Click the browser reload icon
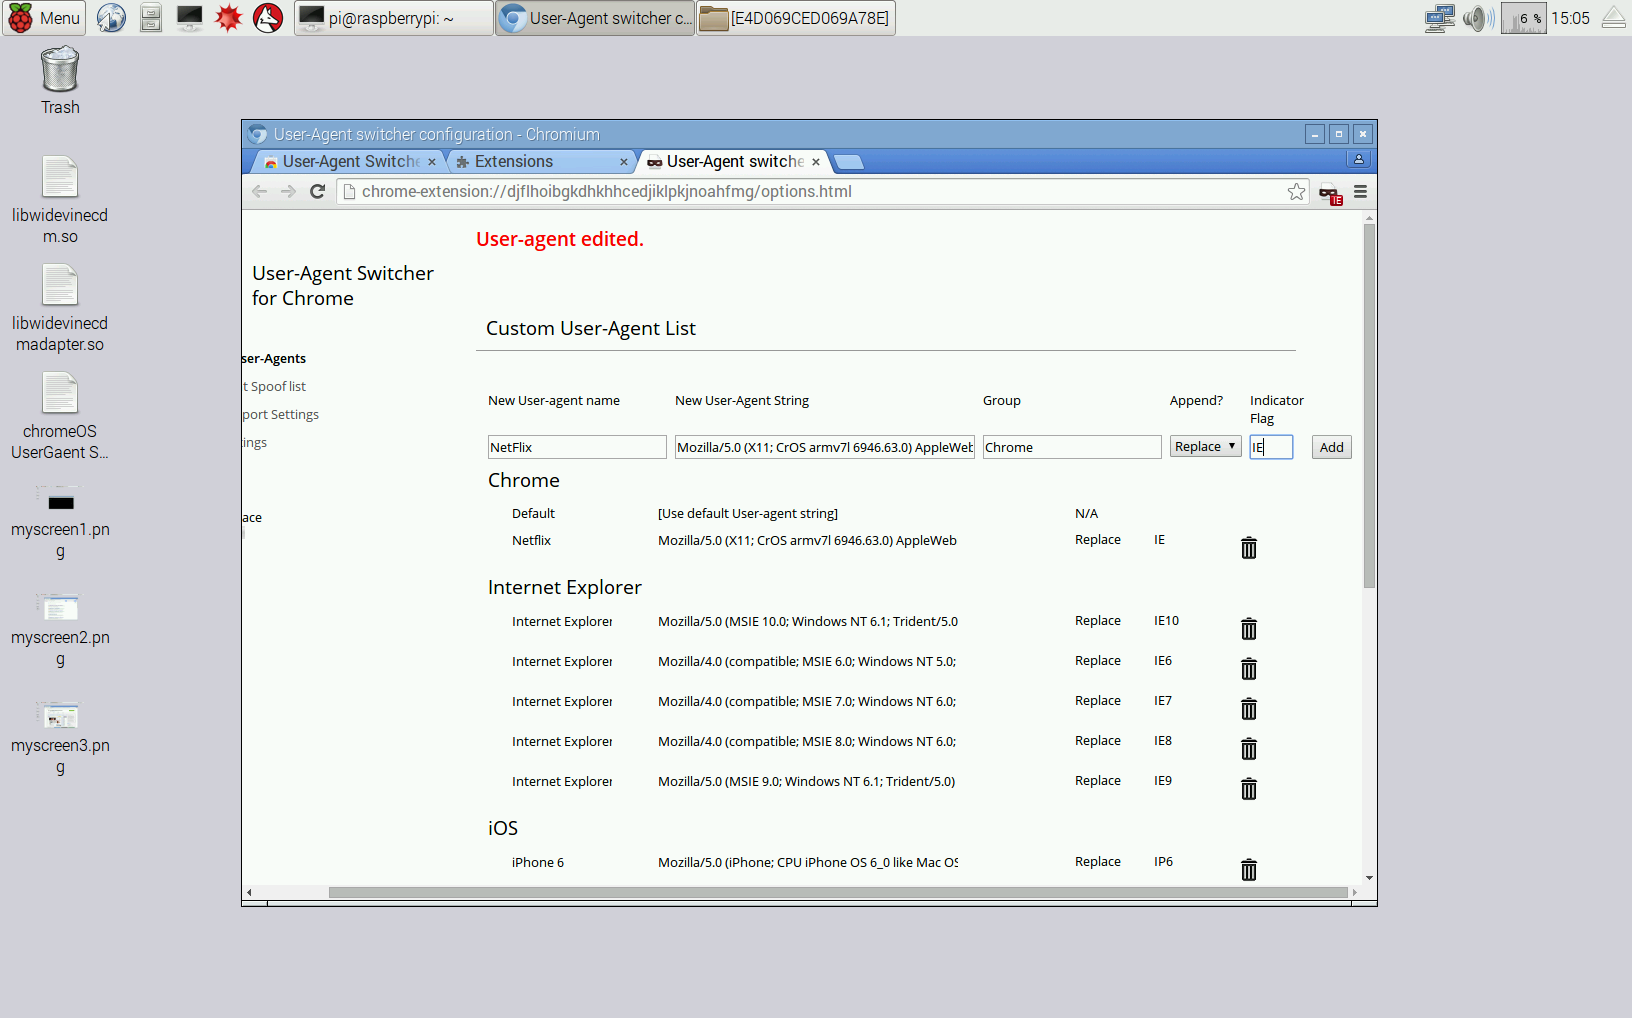 (318, 191)
